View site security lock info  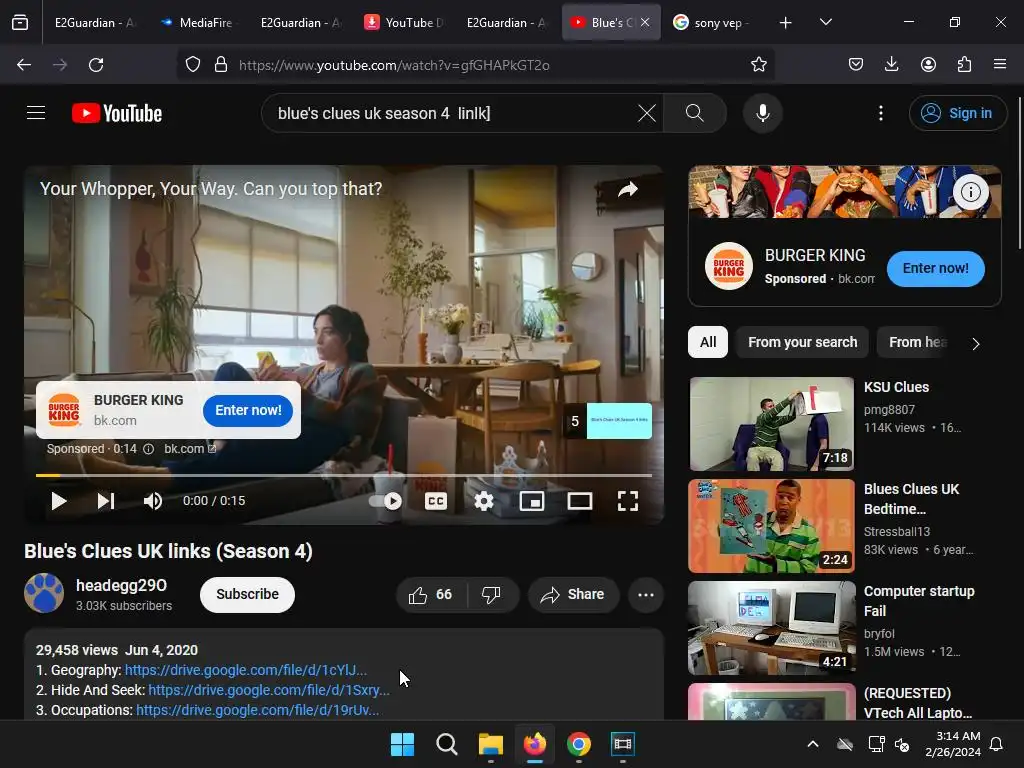(x=221, y=65)
